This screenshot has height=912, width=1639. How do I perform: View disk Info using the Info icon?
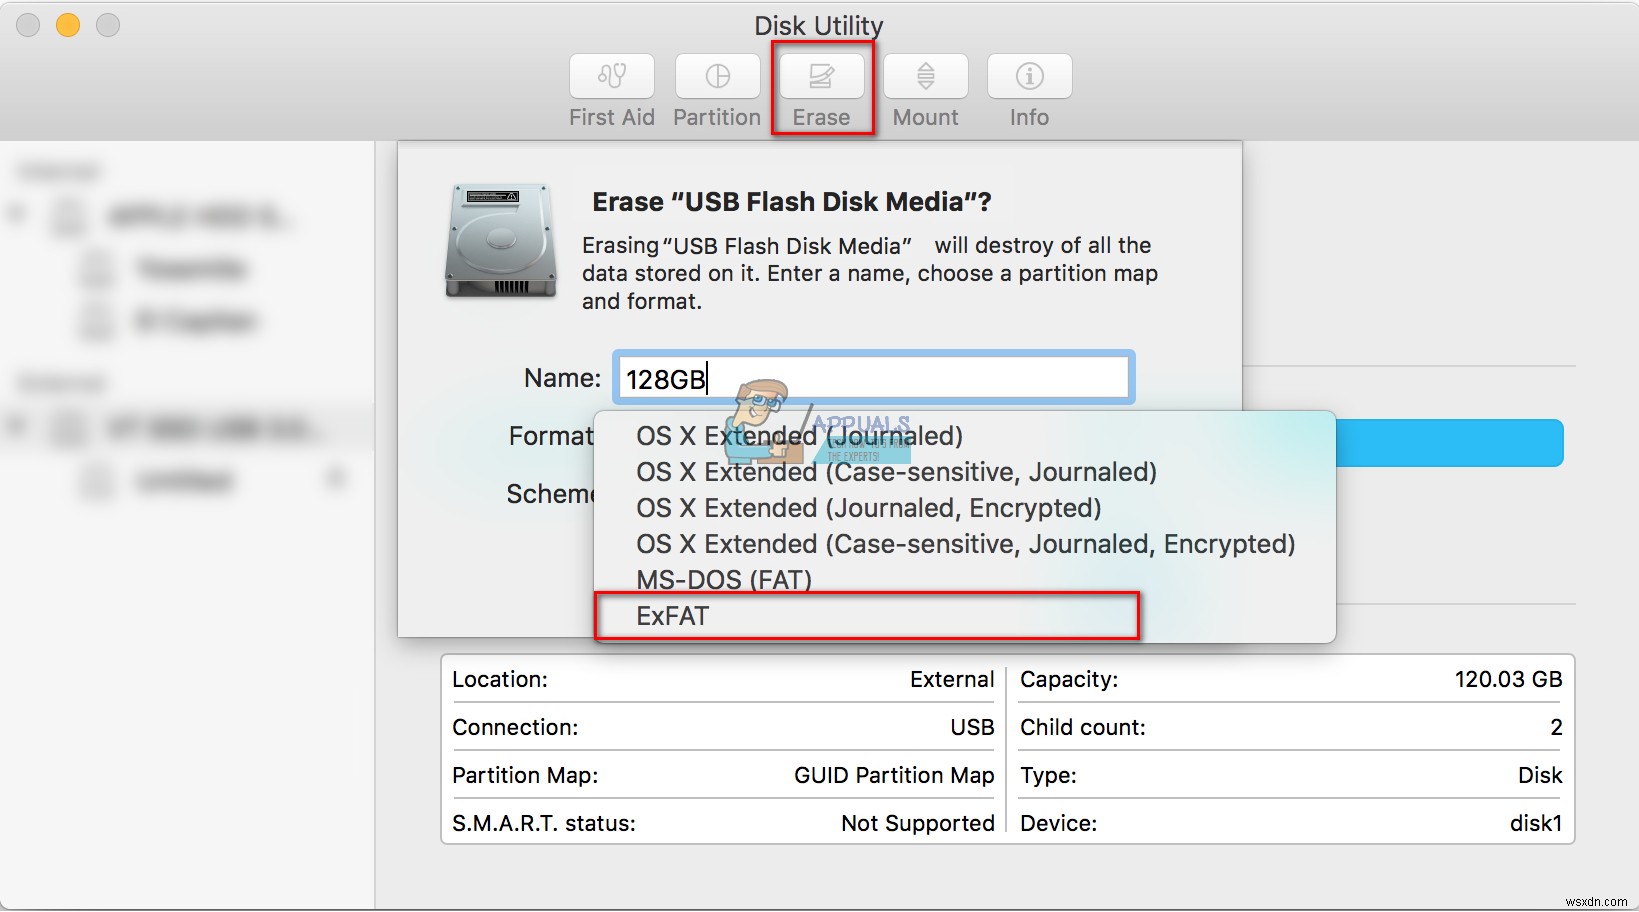(1028, 88)
